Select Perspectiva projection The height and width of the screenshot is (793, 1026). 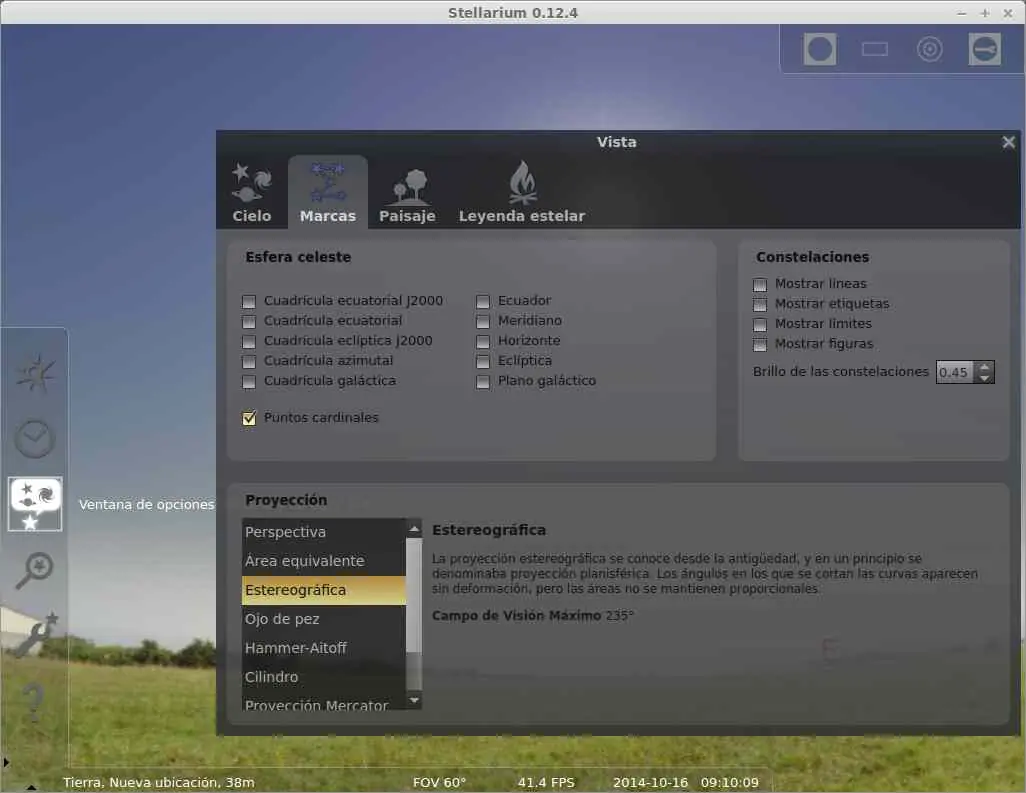(x=324, y=532)
